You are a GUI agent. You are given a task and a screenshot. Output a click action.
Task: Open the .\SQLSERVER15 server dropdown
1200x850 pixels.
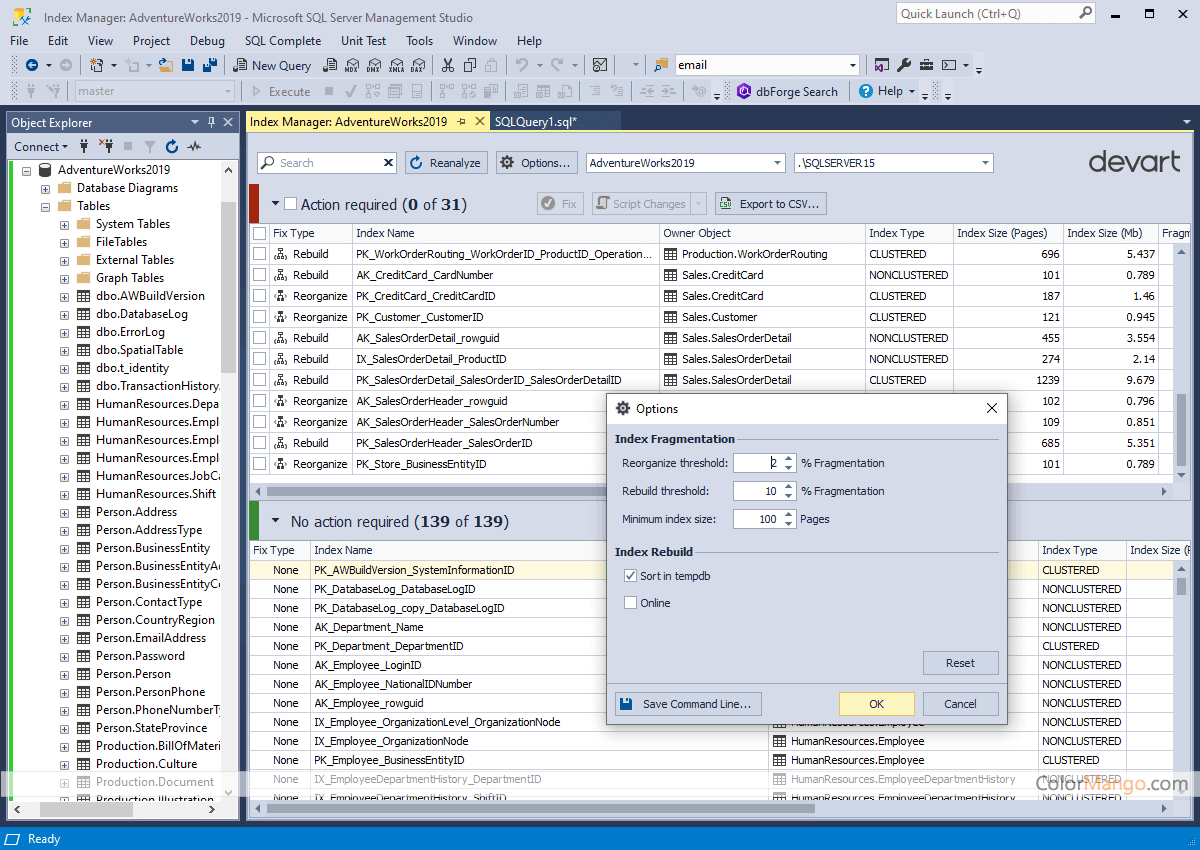click(985, 163)
